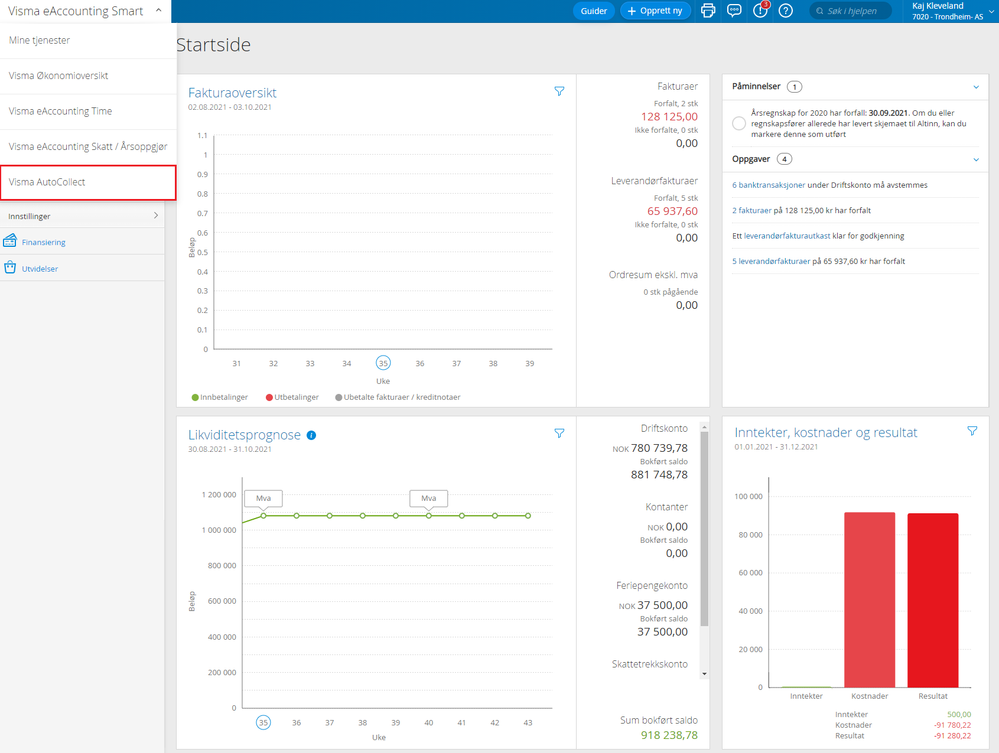Image resolution: width=999 pixels, height=753 pixels.
Task: Open 6 banktransaksjoner link
Action: pyautogui.click(x=768, y=185)
